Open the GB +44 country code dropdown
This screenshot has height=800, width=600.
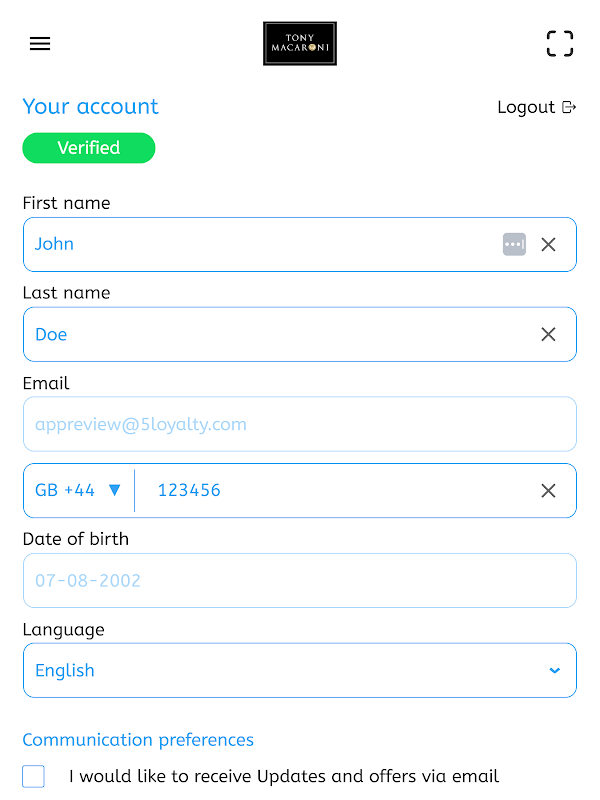click(78, 490)
